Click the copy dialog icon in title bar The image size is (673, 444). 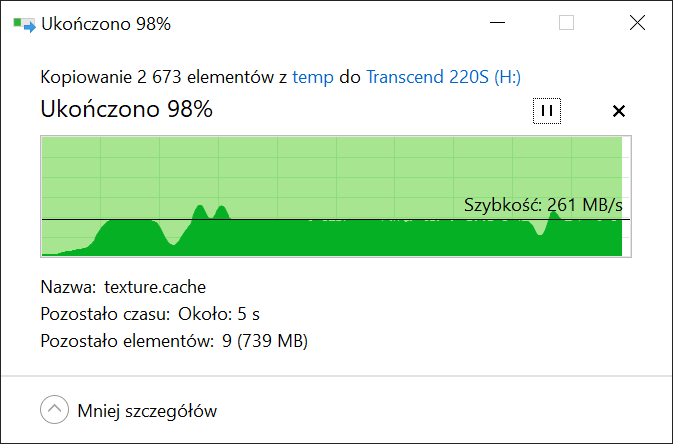tap(24, 24)
